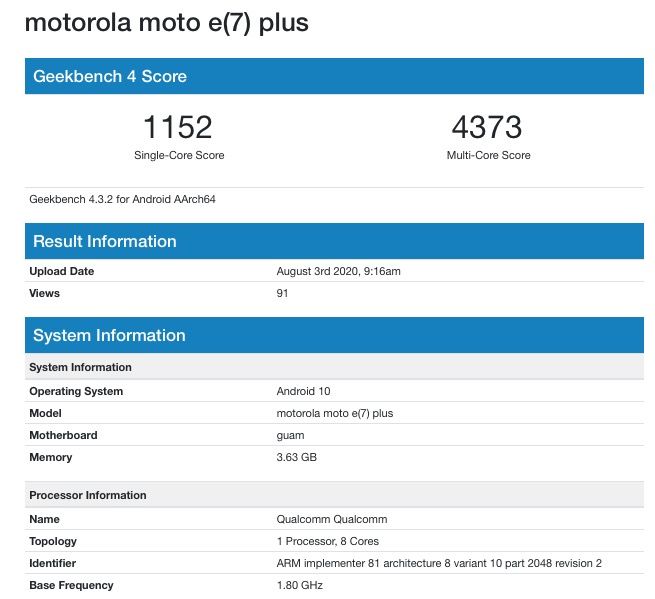Click the processor Name label
655x599 pixels.
click(x=44, y=519)
